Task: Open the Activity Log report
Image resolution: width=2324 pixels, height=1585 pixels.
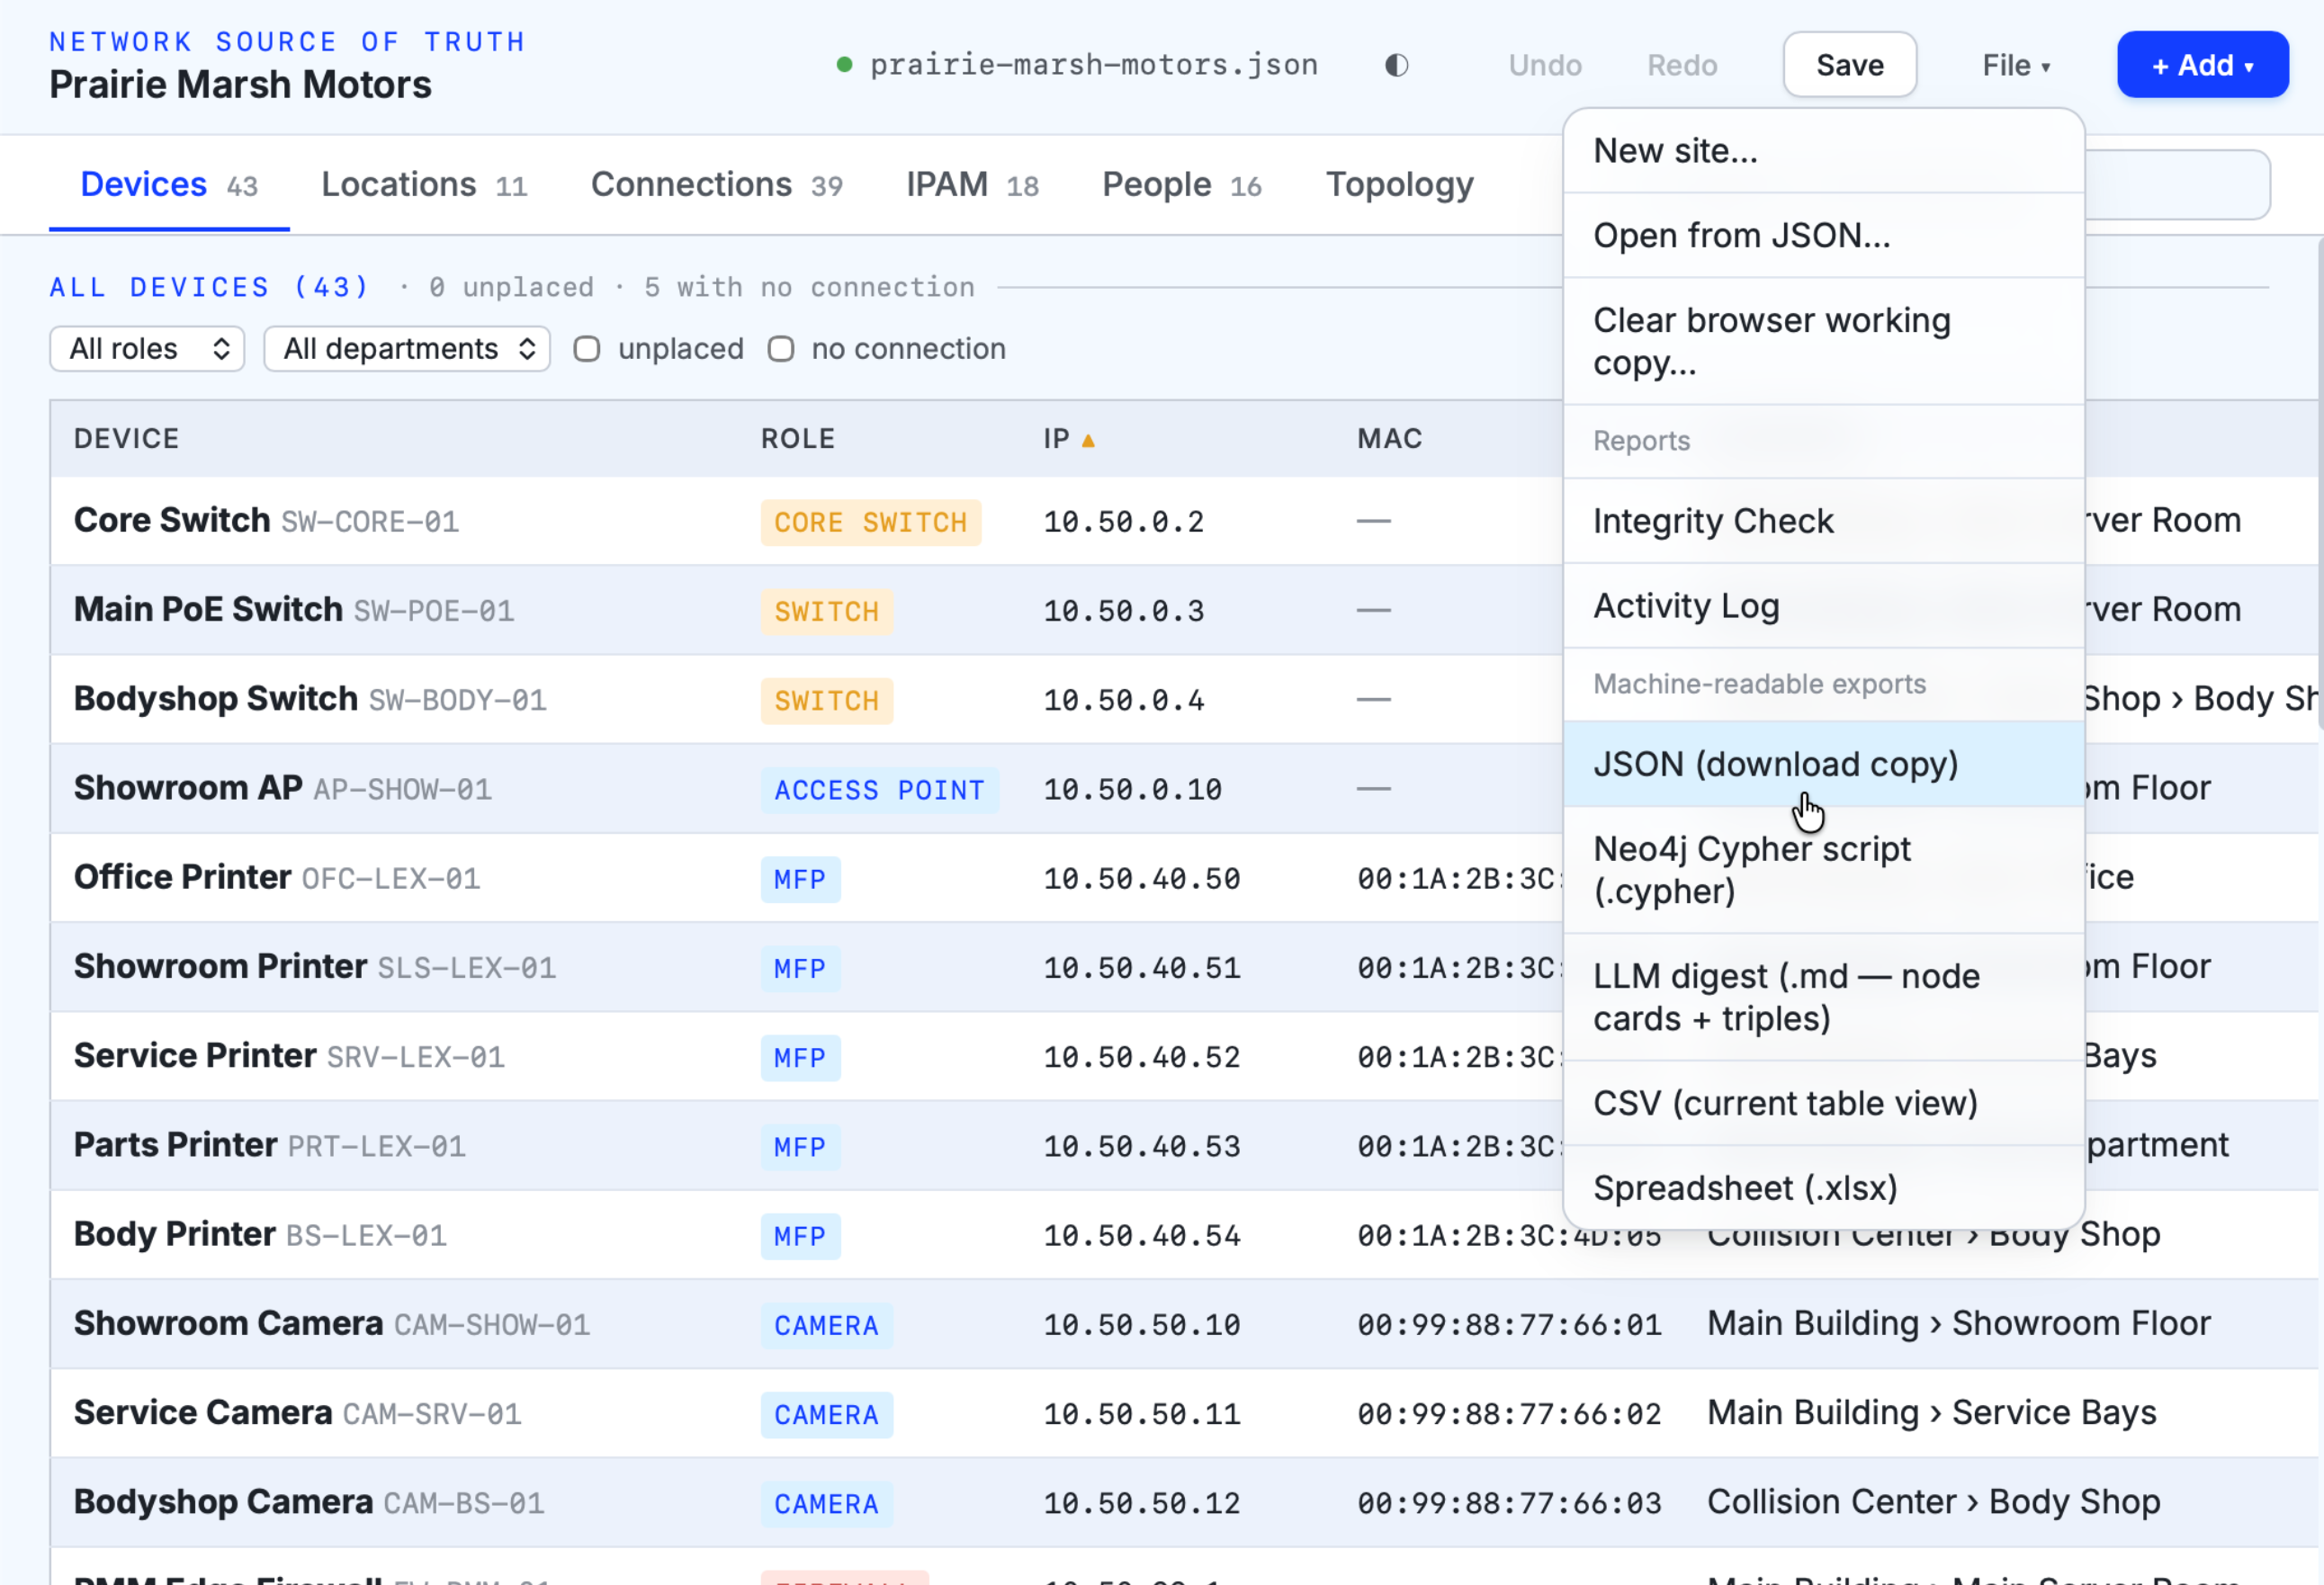Action: [1824, 607]
